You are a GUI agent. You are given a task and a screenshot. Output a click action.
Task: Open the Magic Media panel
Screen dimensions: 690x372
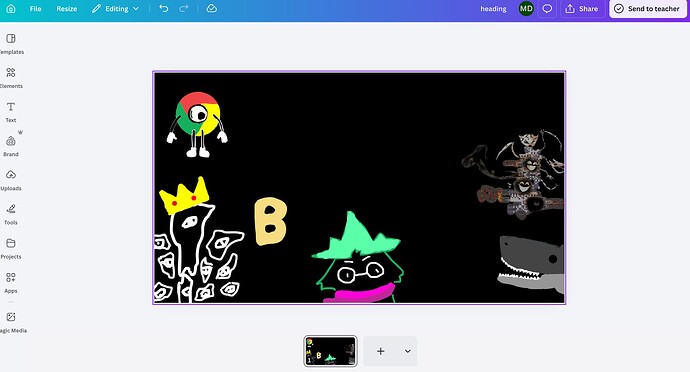click(x=12, y=323)
